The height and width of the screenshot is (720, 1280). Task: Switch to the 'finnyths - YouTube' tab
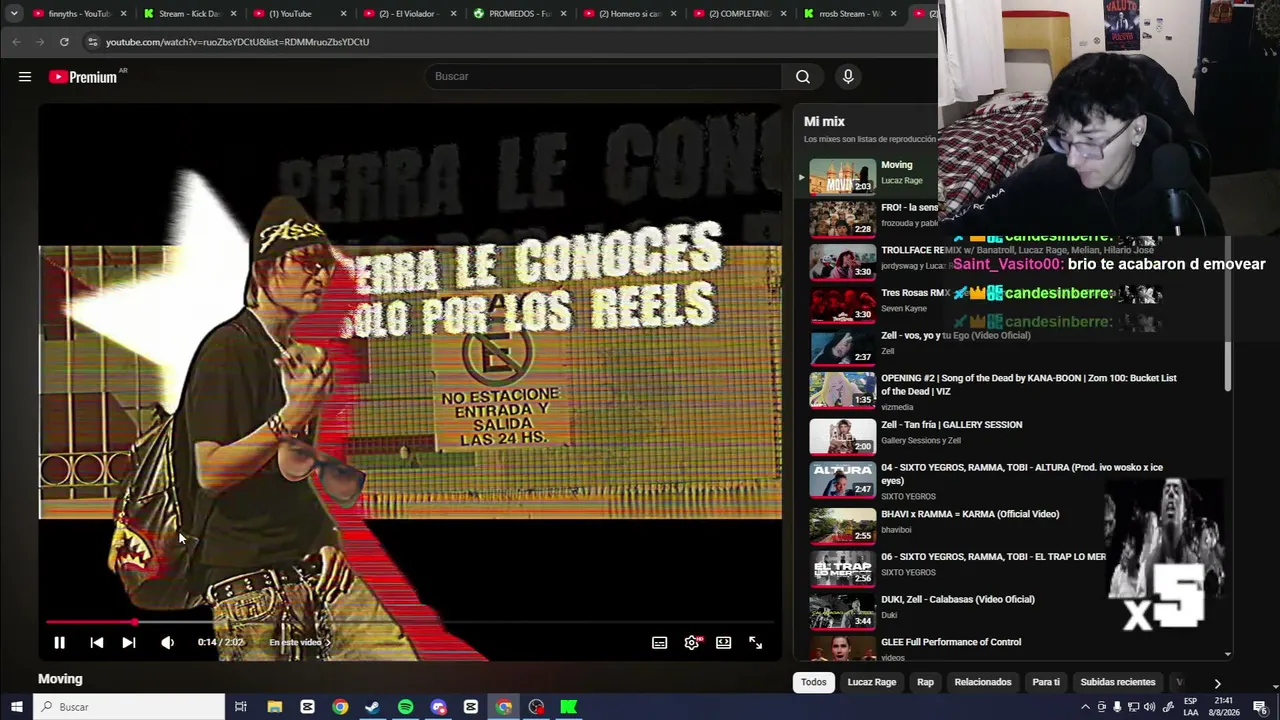80,14
